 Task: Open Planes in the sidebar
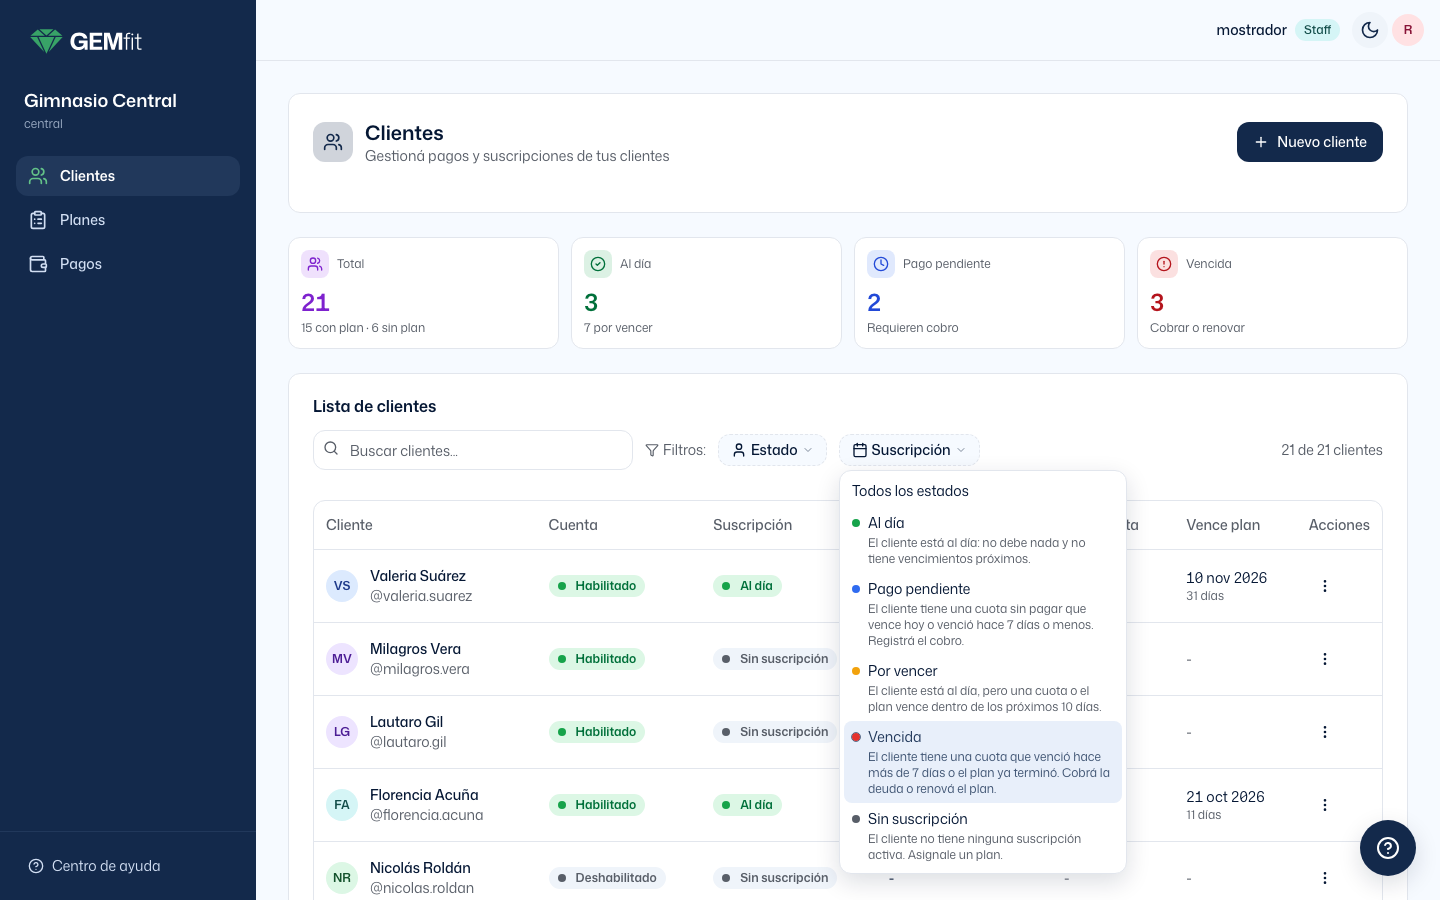(128, 220)
